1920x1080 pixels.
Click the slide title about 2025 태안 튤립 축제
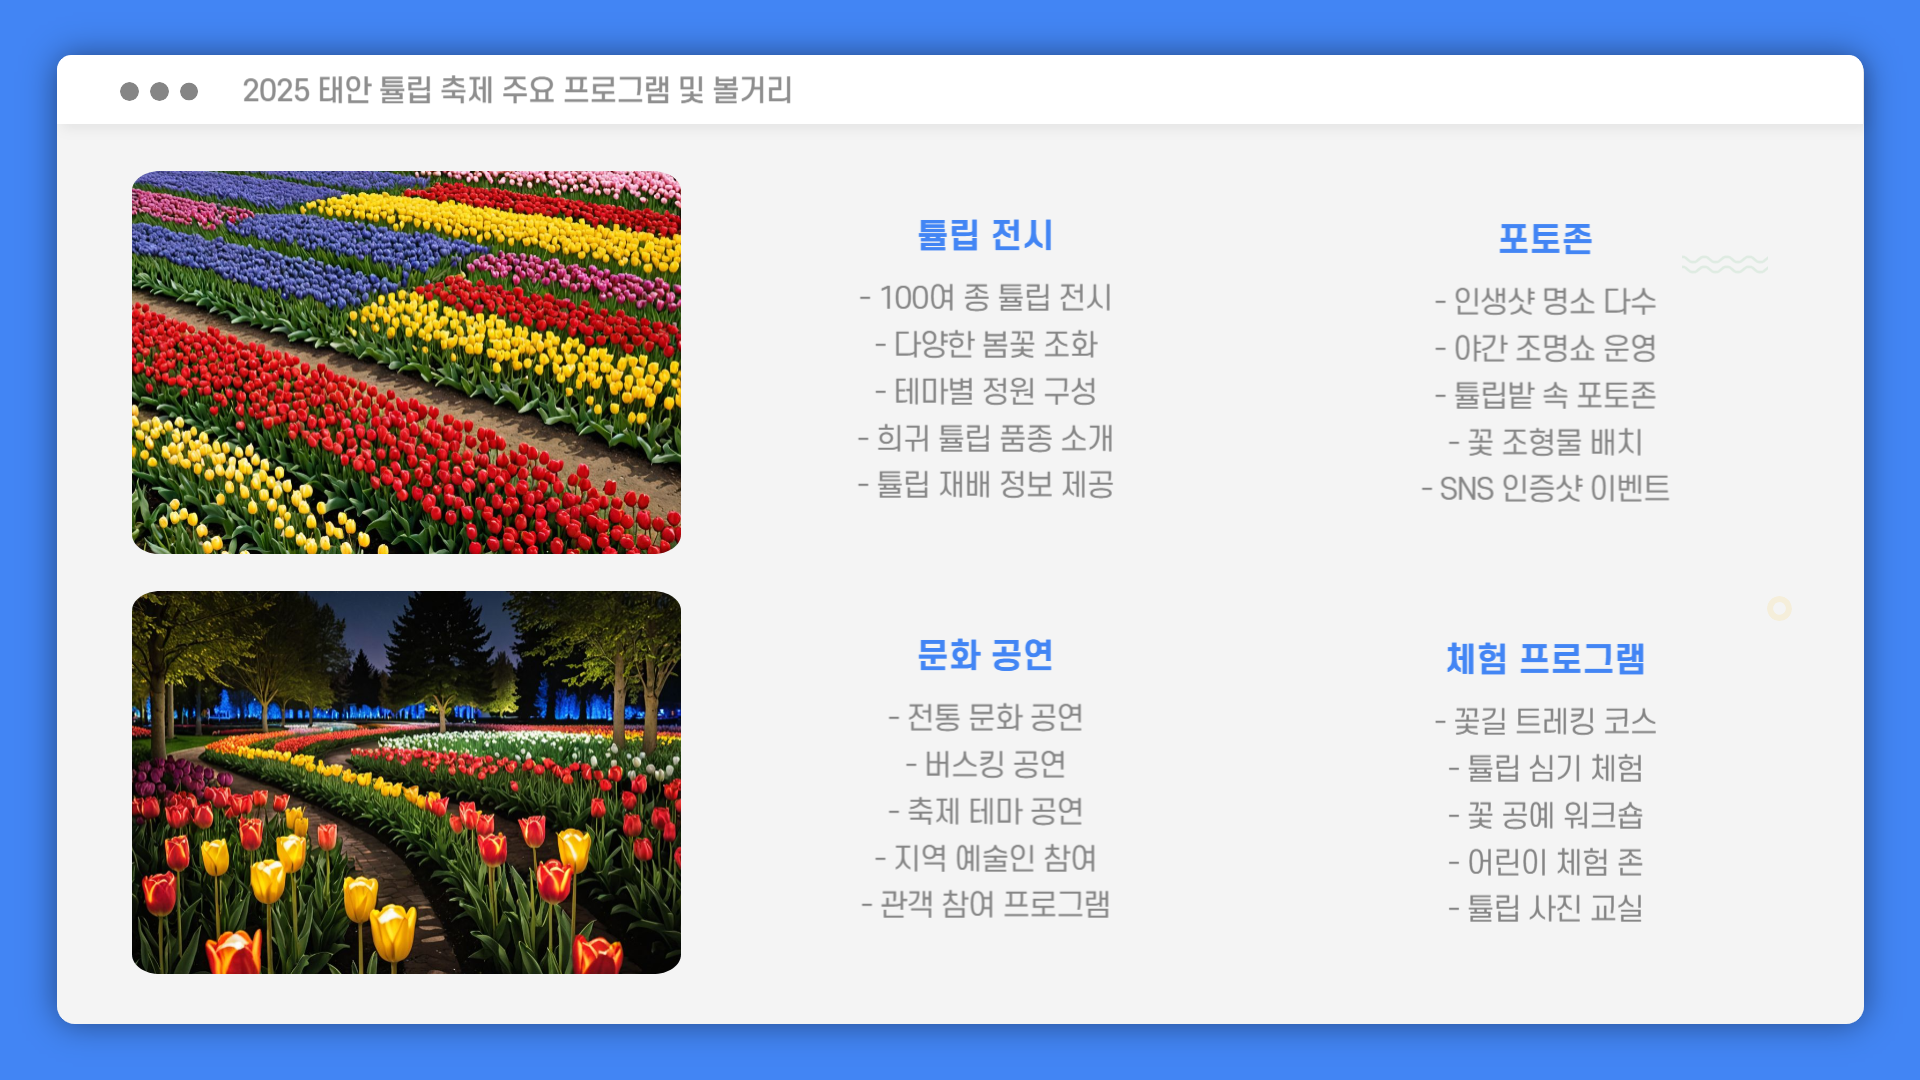click(x=517, y=91)
